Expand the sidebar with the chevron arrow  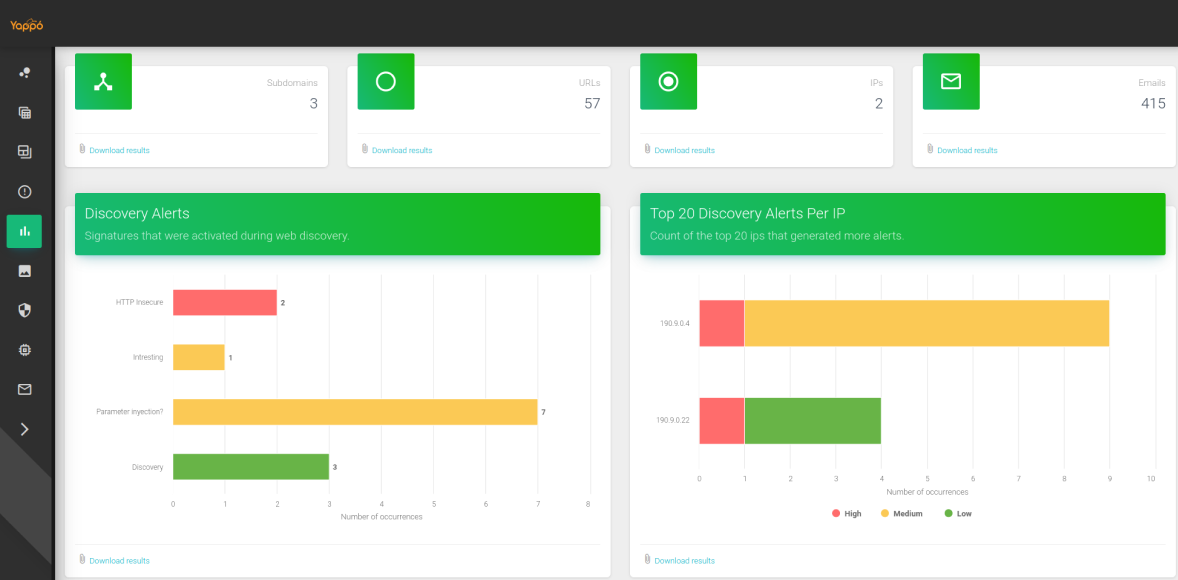tap(24, 429)
